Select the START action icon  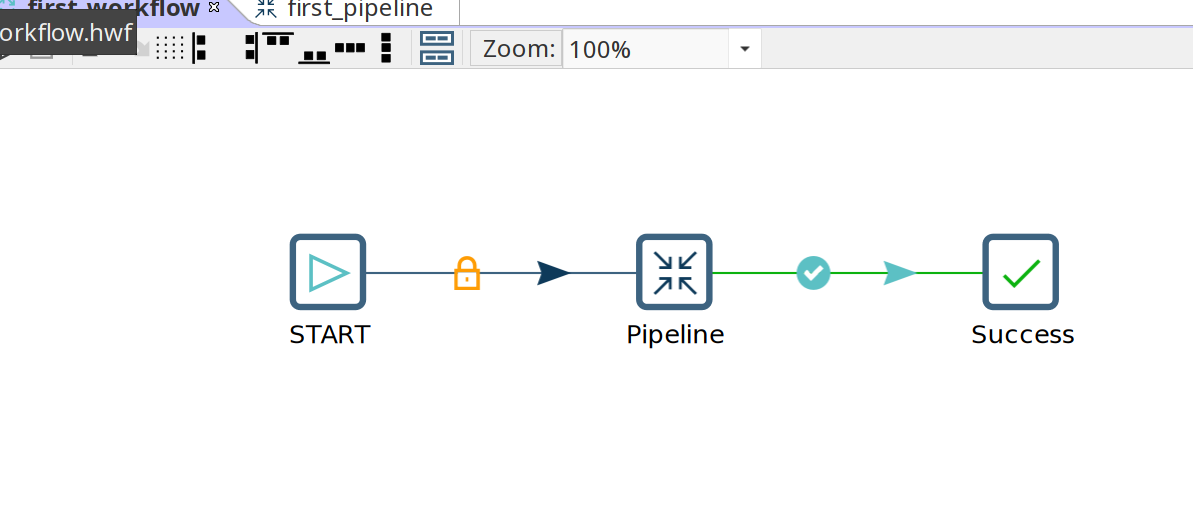328,272
